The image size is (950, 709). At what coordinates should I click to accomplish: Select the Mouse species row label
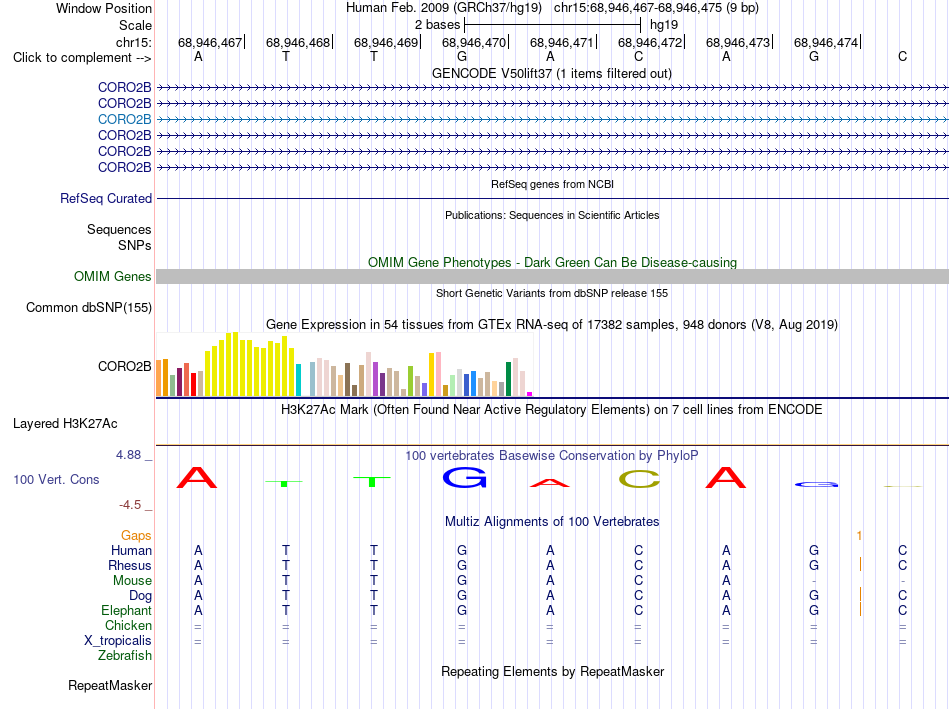click(132, 581)
